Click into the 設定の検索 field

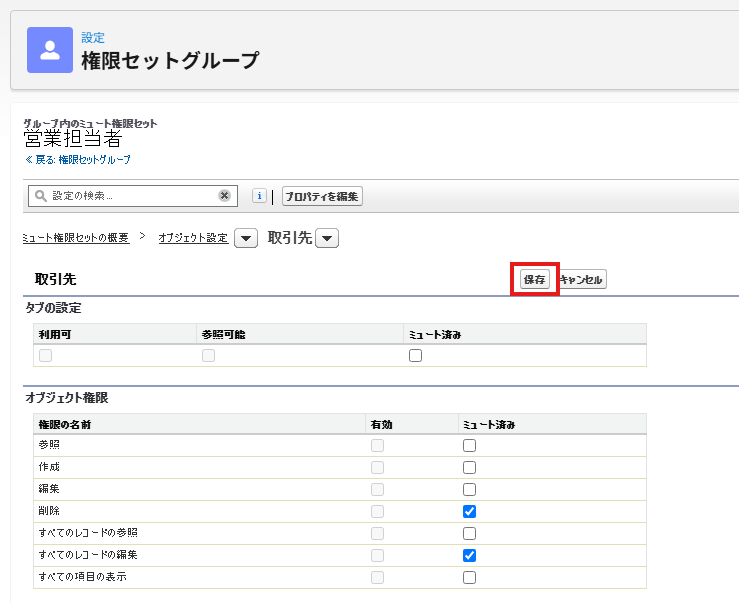click(x=133, y=196)
